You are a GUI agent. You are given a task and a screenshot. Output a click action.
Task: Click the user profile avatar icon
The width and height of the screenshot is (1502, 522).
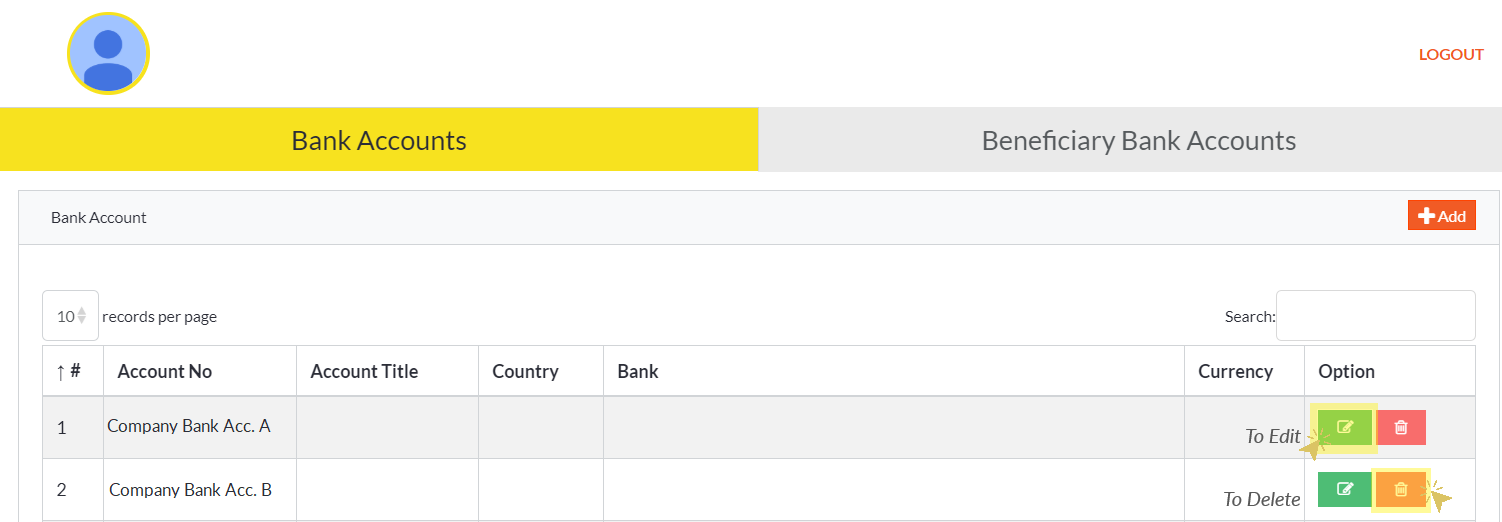coord(108,54)
